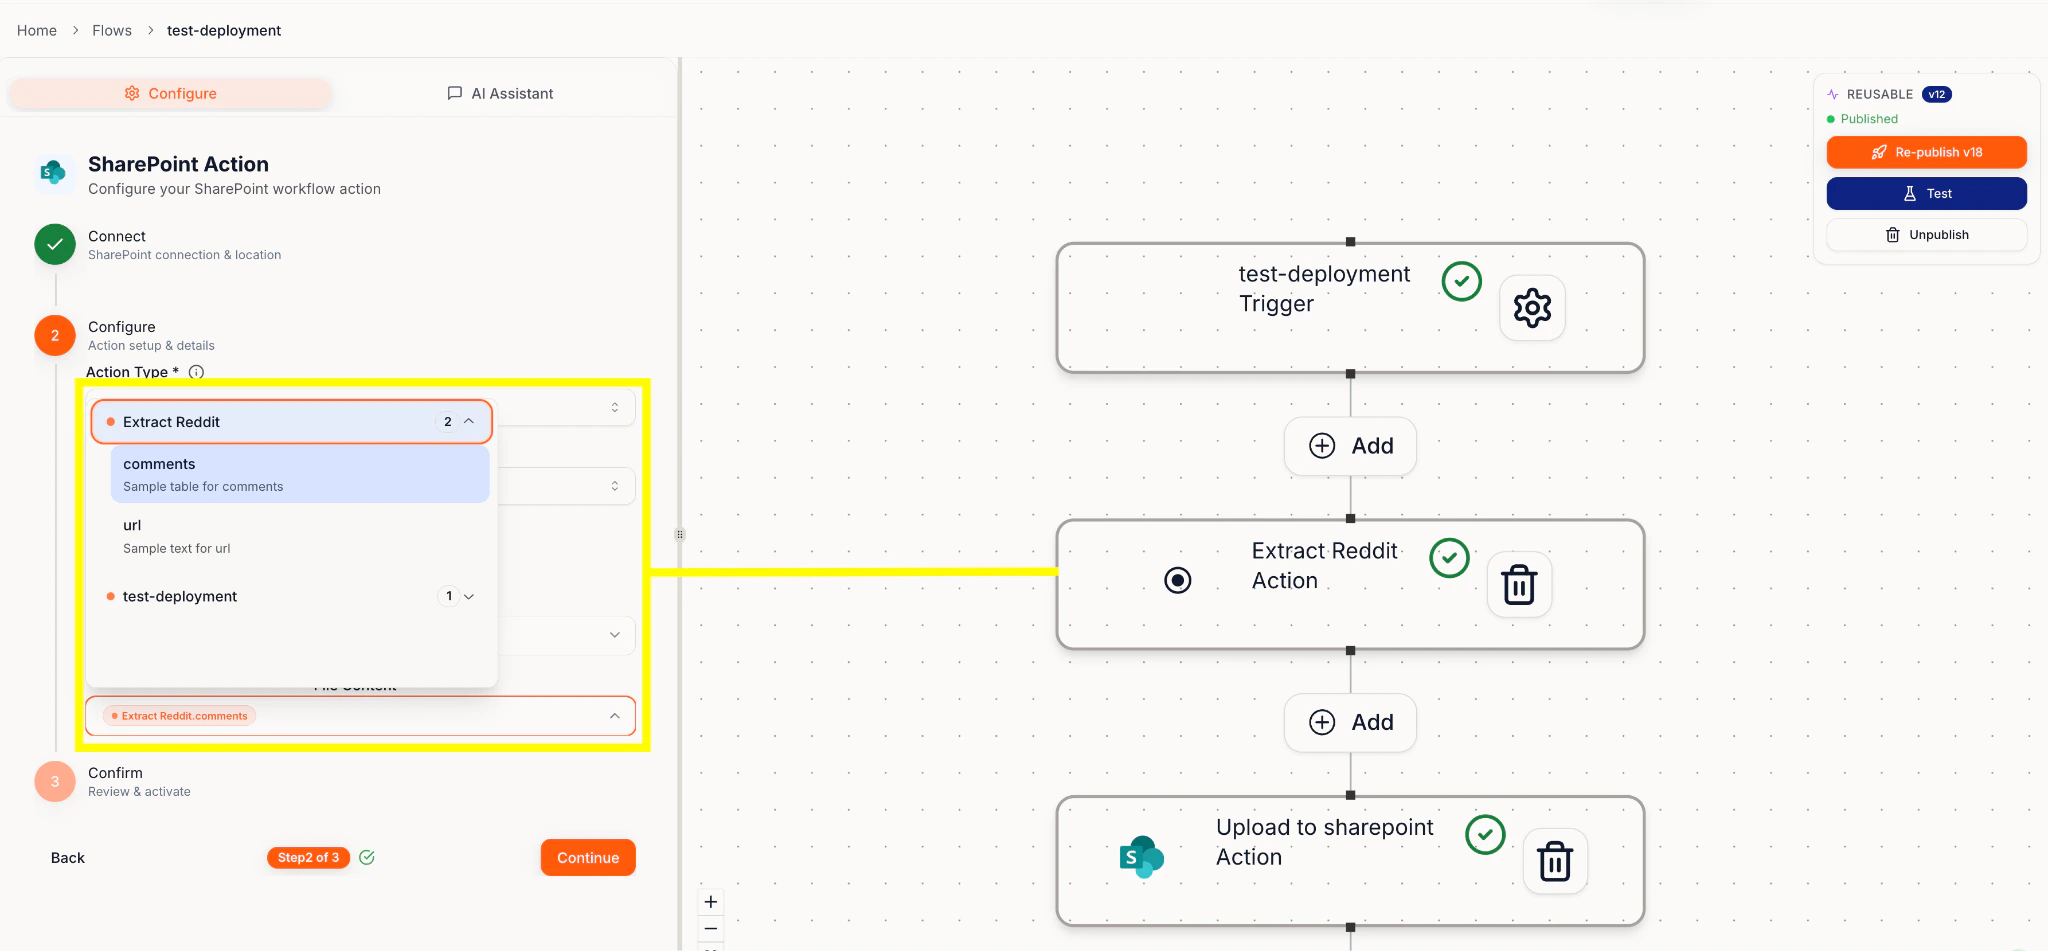Select the comments option
The width and height of the screenshot is (2048, 951).
tap(300, 474)
